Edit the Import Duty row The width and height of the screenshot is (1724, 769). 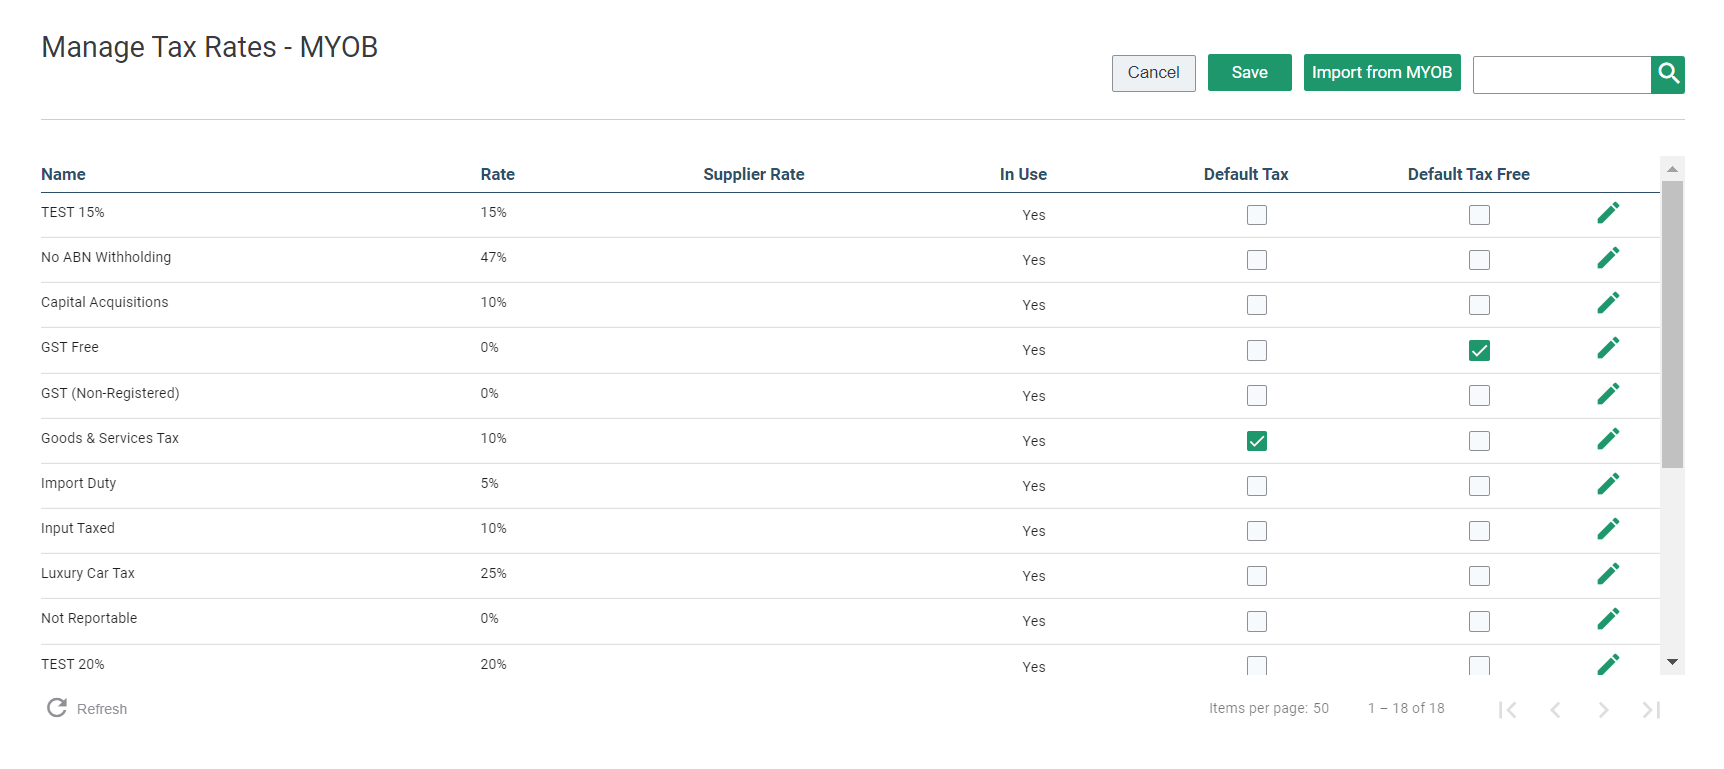click(1608, 484)
